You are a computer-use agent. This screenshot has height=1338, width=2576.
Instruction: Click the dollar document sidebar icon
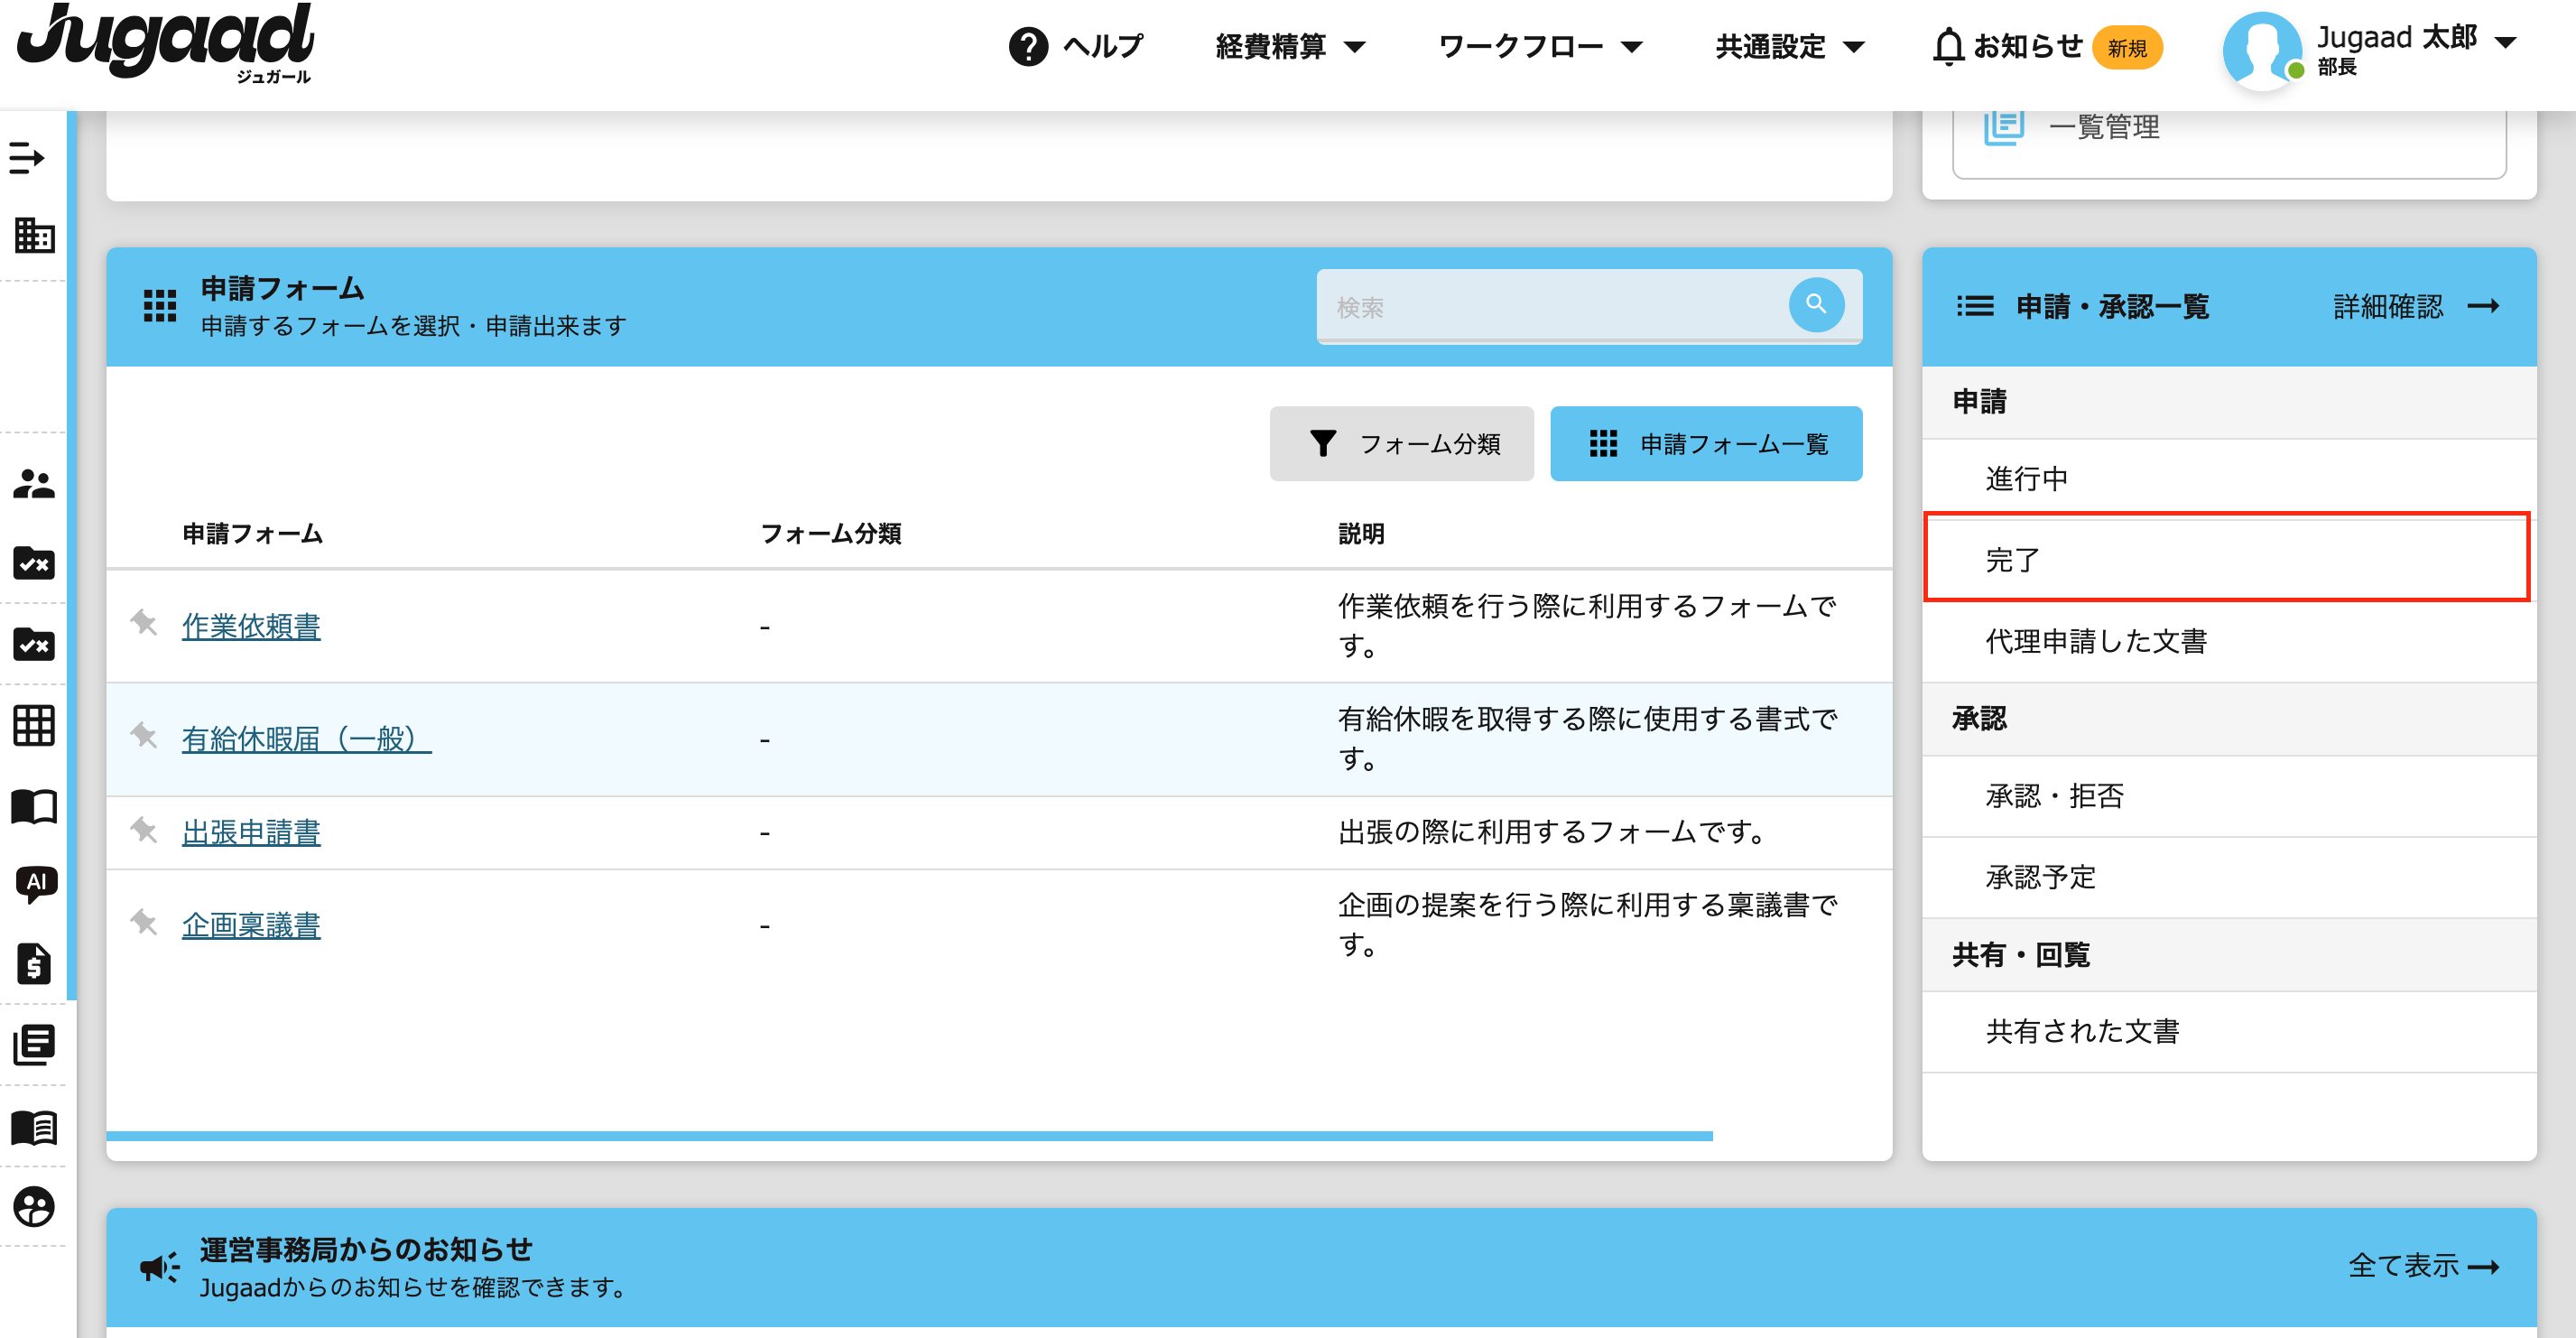coord(34,964)
